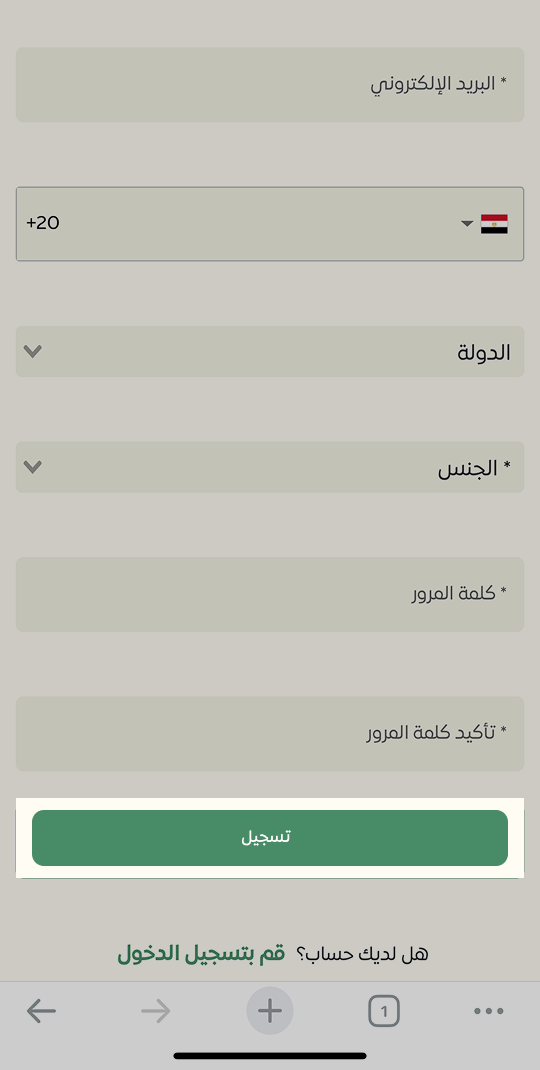540x1070 pixels.
Task: Open a new tab with the plus icon
Action: tap(270, 1011)
